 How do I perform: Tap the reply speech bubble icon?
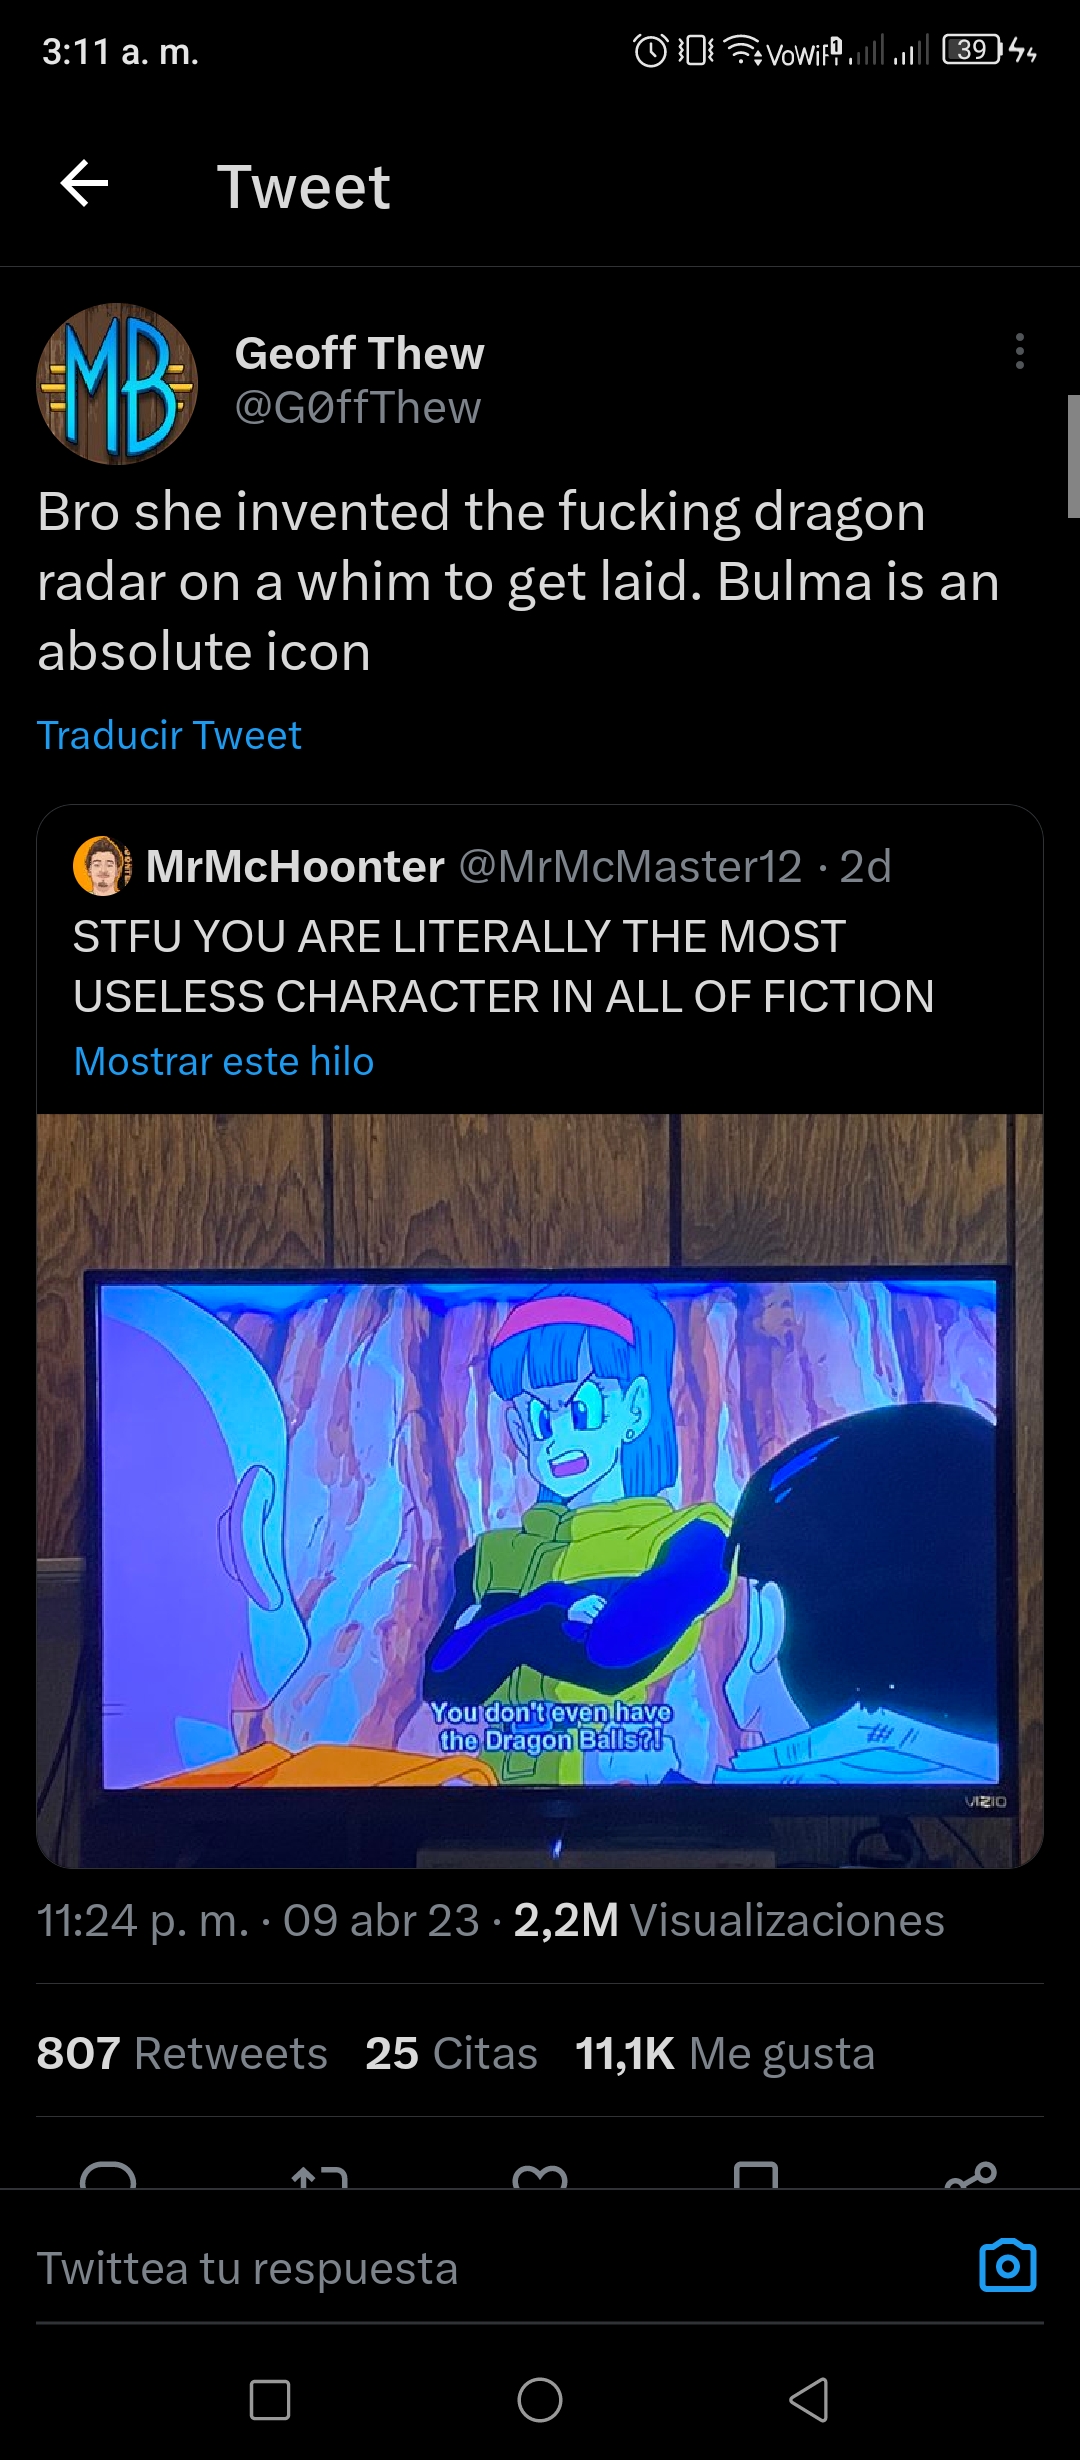point(108,2176)
